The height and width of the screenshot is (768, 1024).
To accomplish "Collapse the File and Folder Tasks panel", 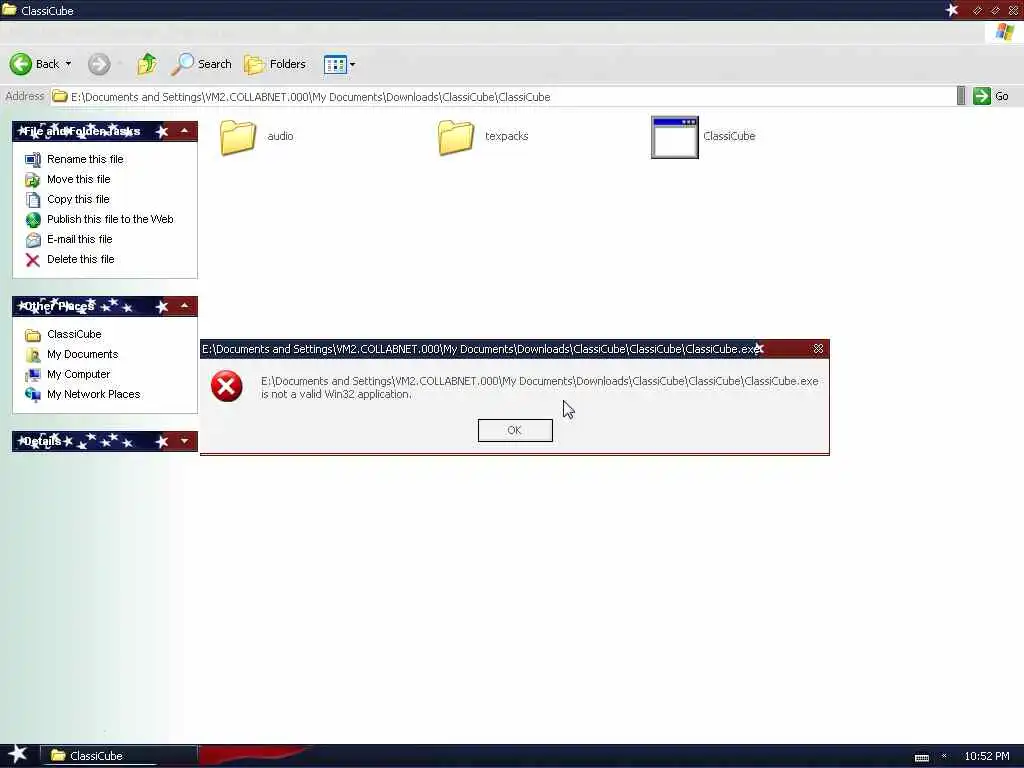I will point(185,131).
